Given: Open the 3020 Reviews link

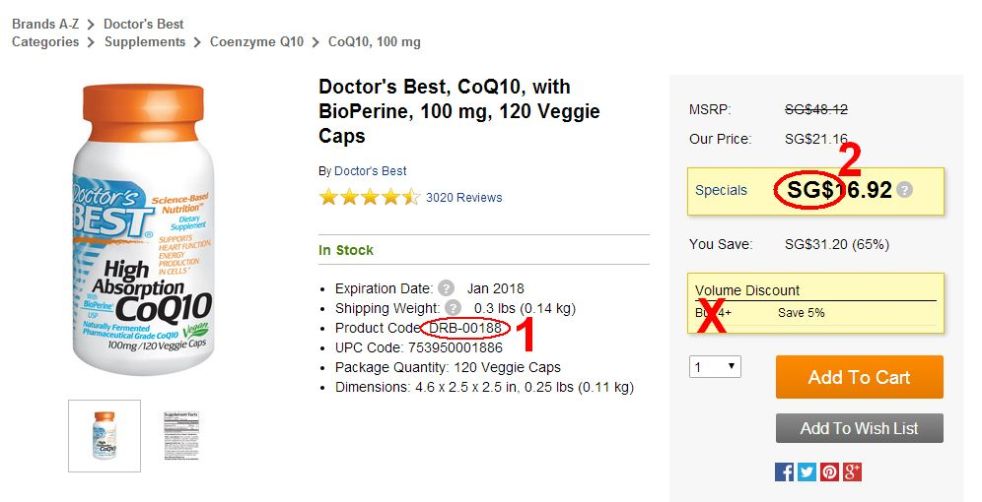Looking at the screenshot, I should [464, 197].
